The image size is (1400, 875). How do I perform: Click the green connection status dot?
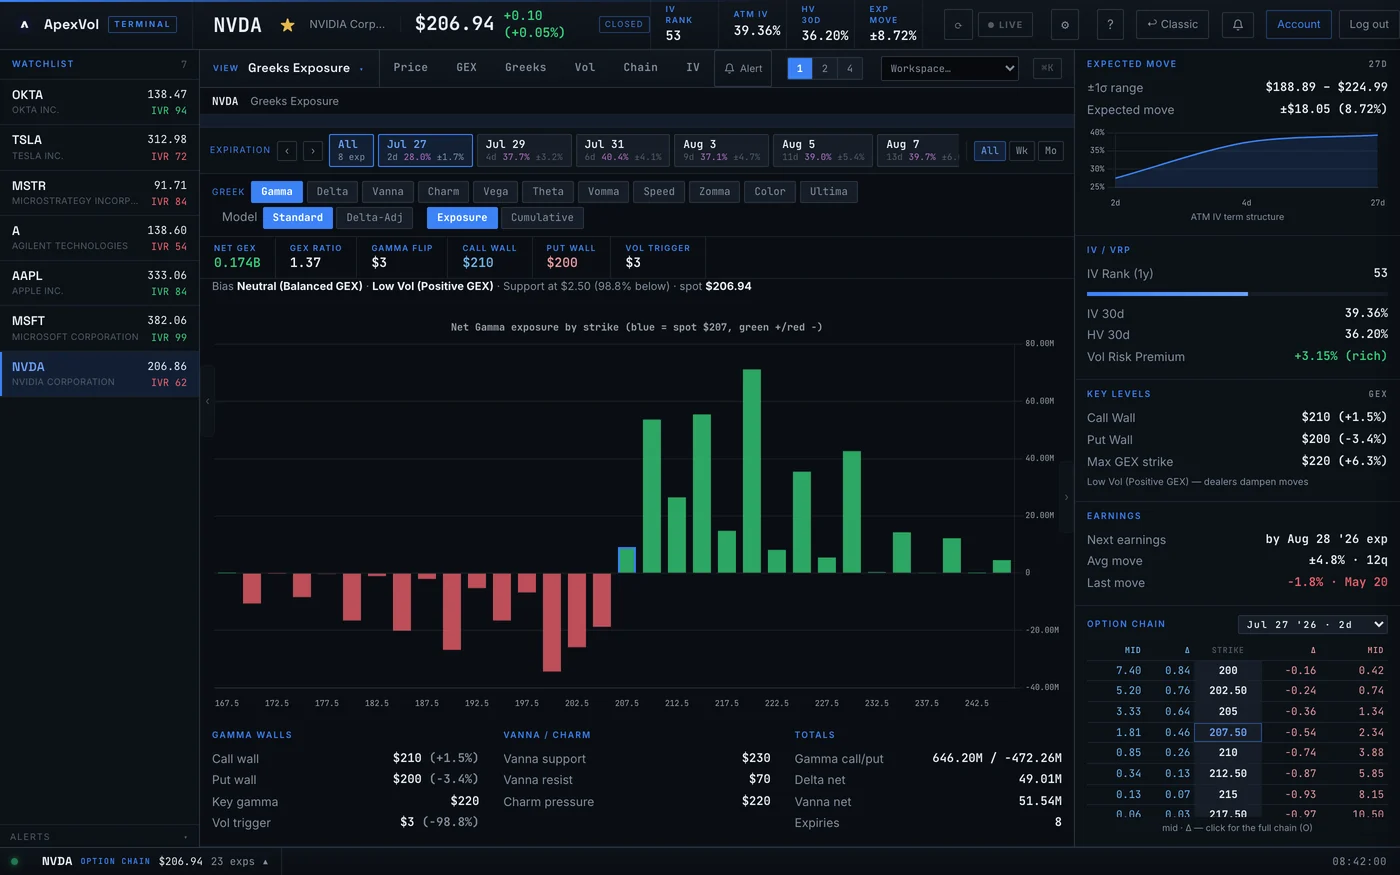14,861
